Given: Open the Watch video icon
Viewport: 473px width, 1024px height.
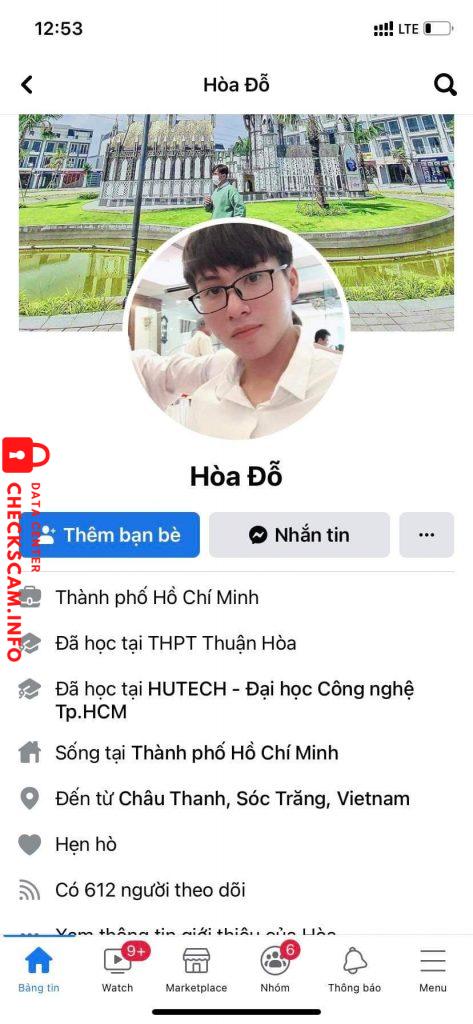Looking at the screenshot, I should point(118,960).
